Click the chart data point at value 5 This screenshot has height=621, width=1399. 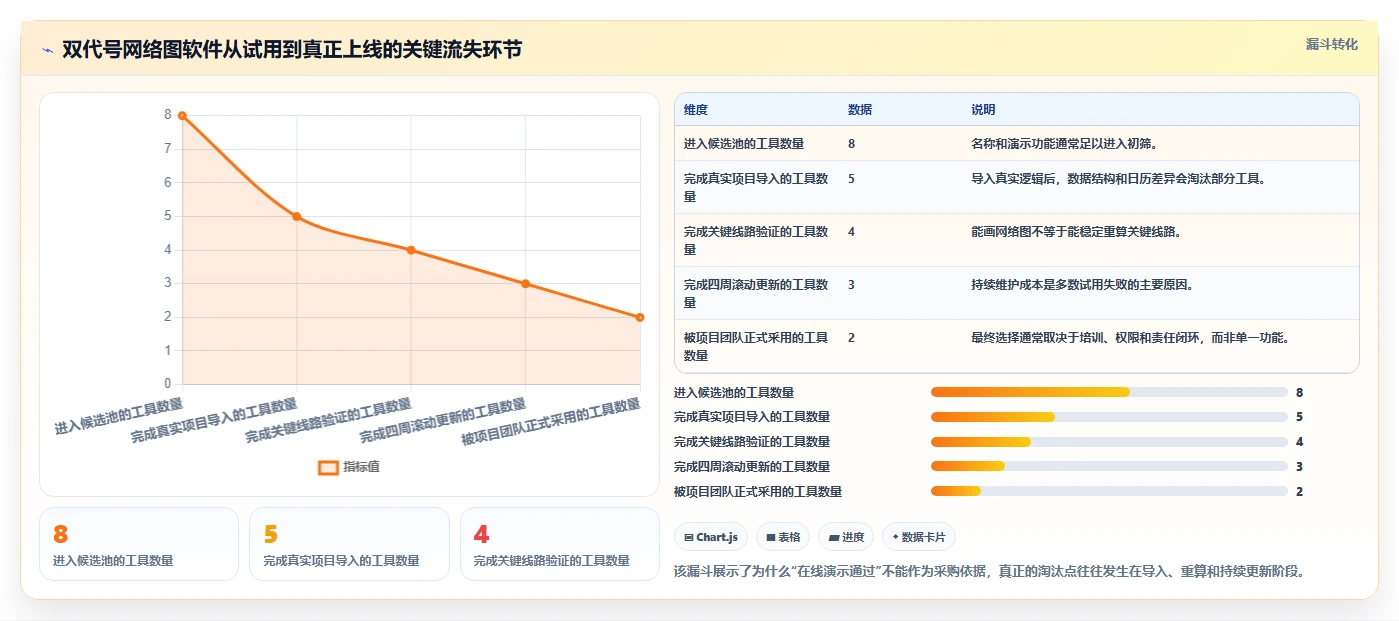point(297,216)
